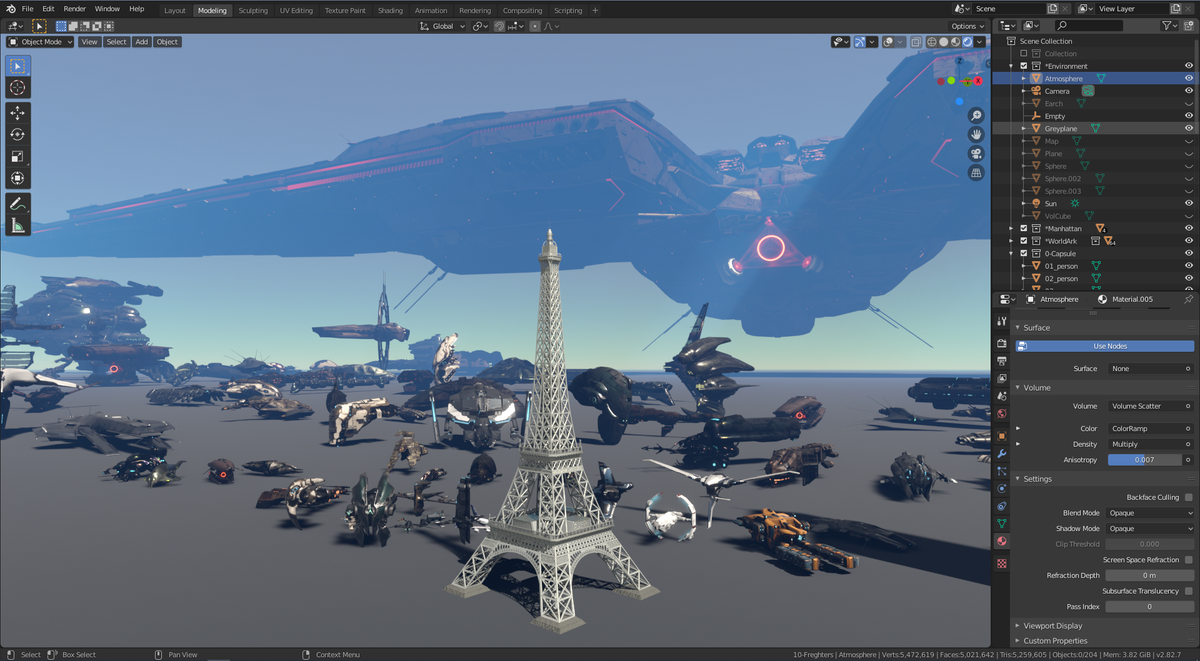Screen dimensions: 1200x661
Task: Show the hidden Earch object
Action: point(1189,103)
